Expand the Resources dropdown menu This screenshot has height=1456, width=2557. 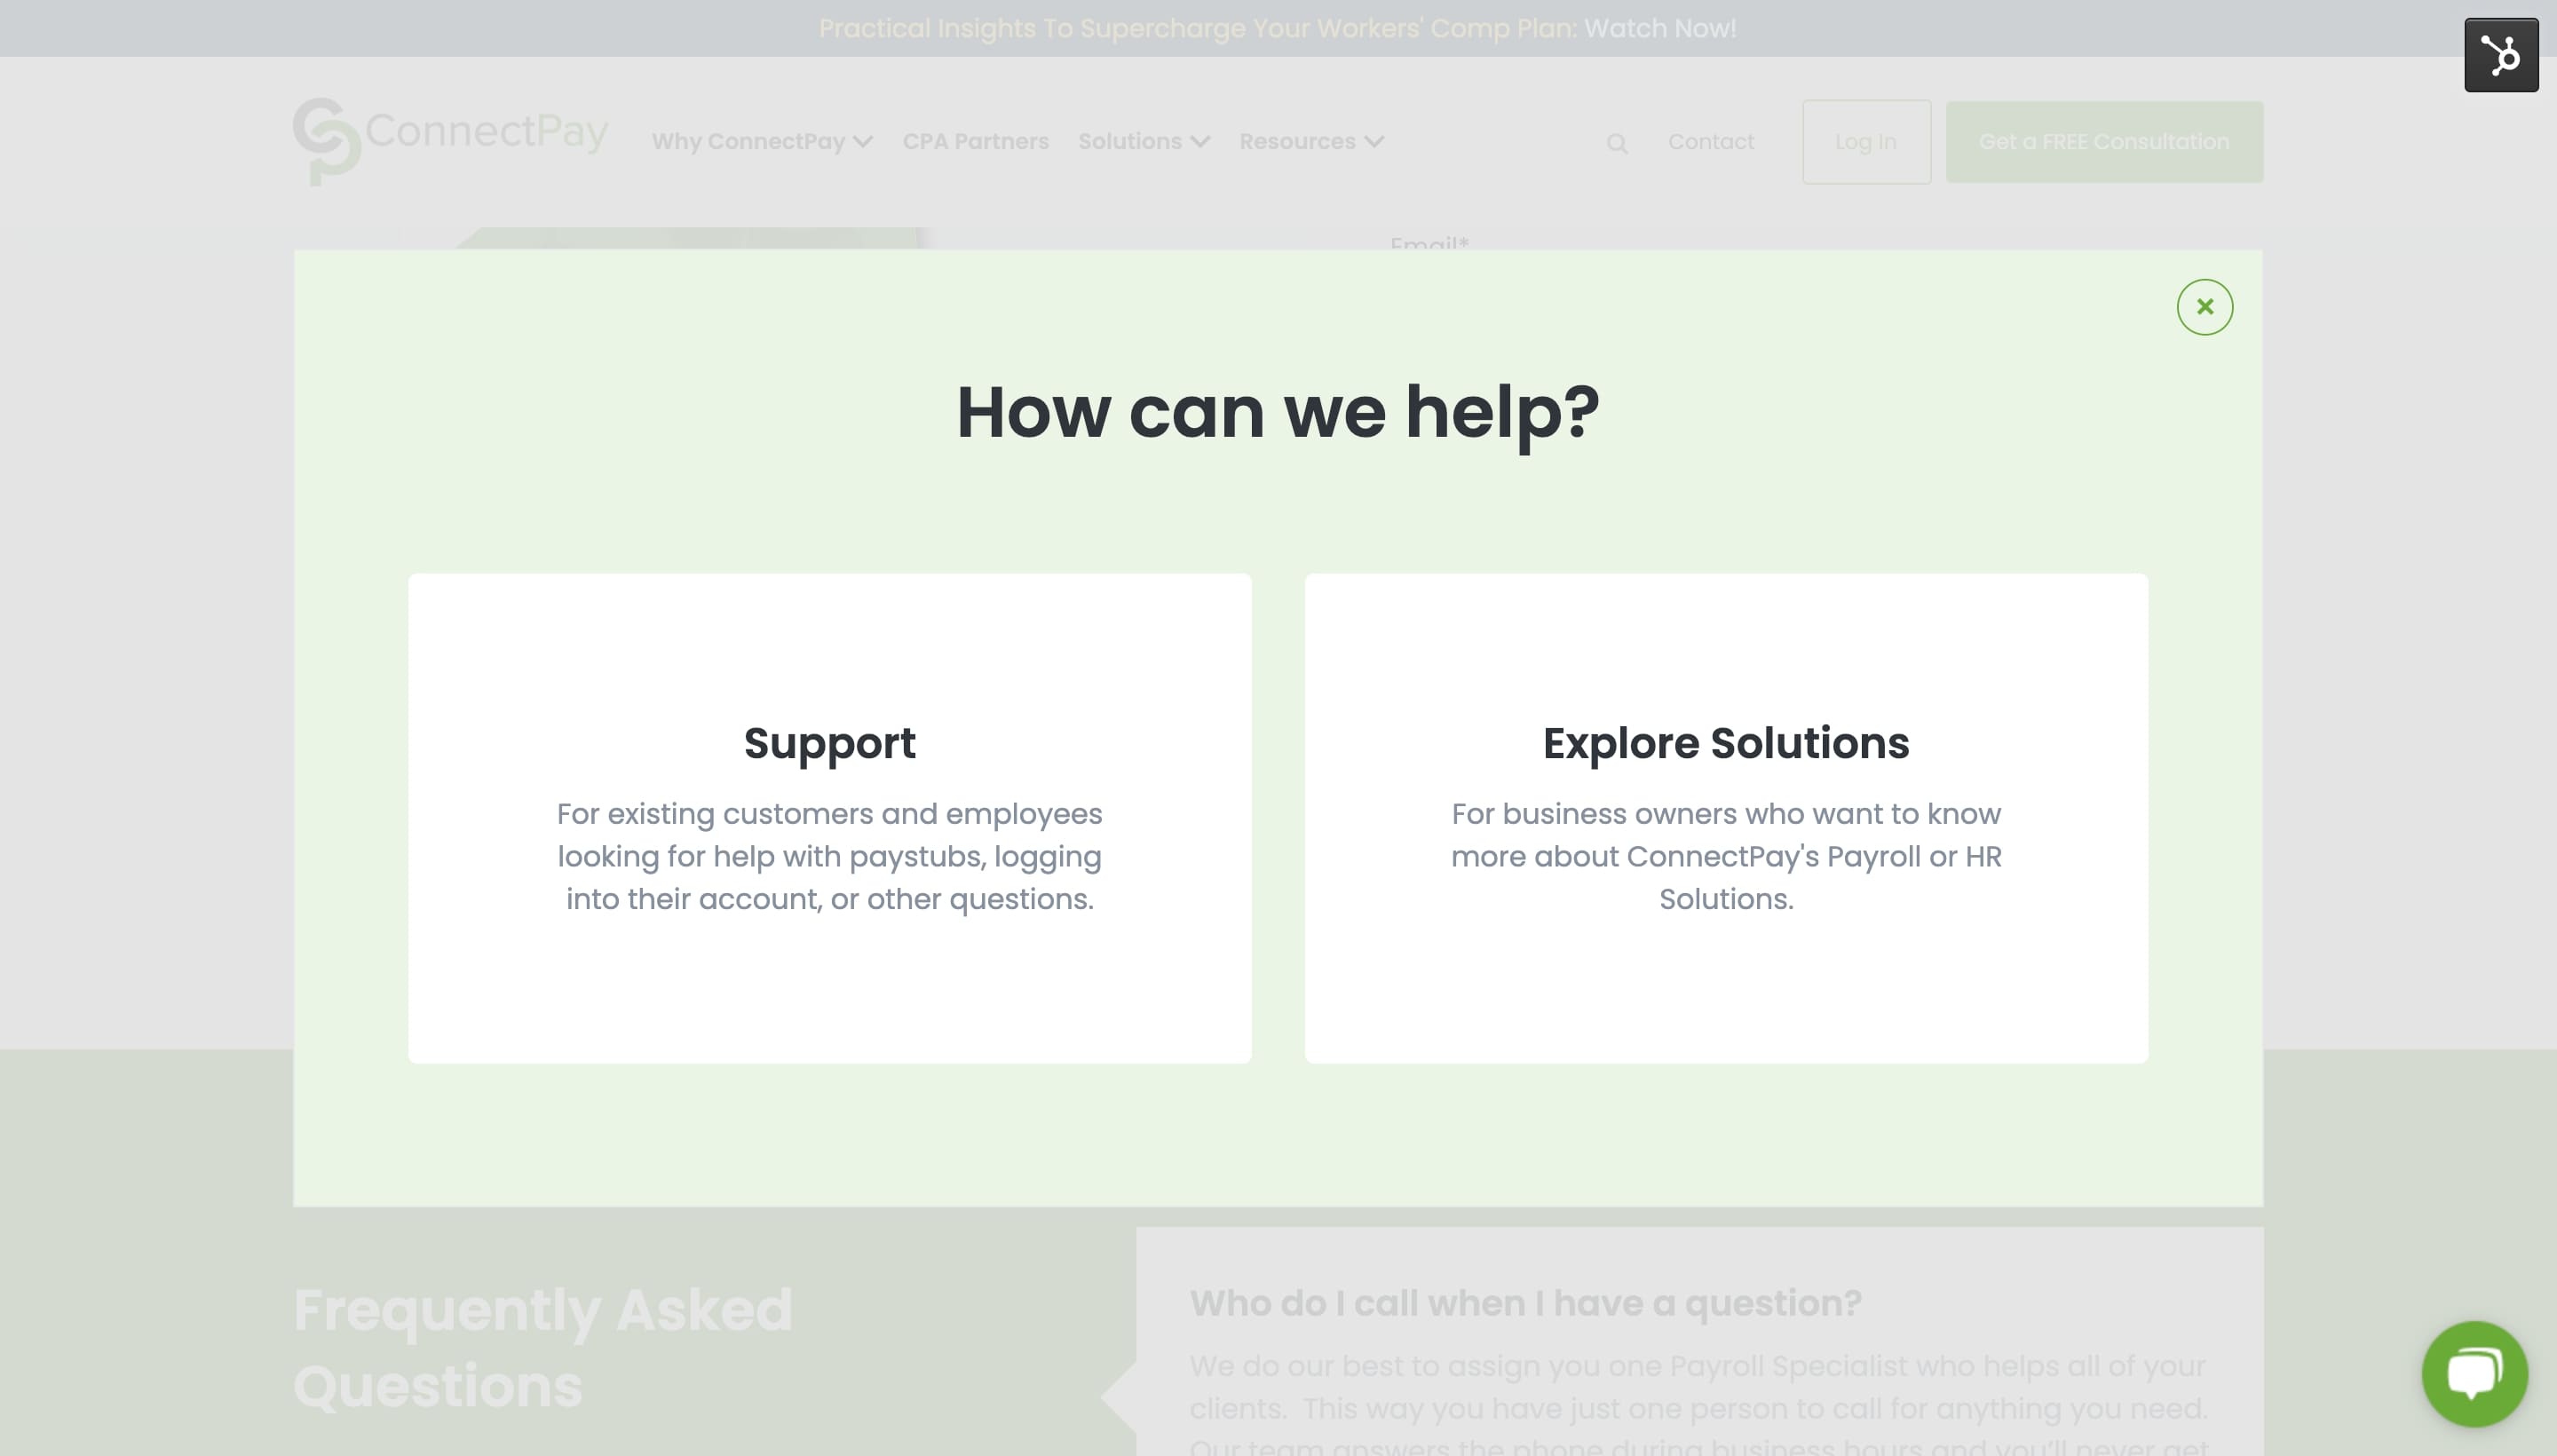[1311, 142]
